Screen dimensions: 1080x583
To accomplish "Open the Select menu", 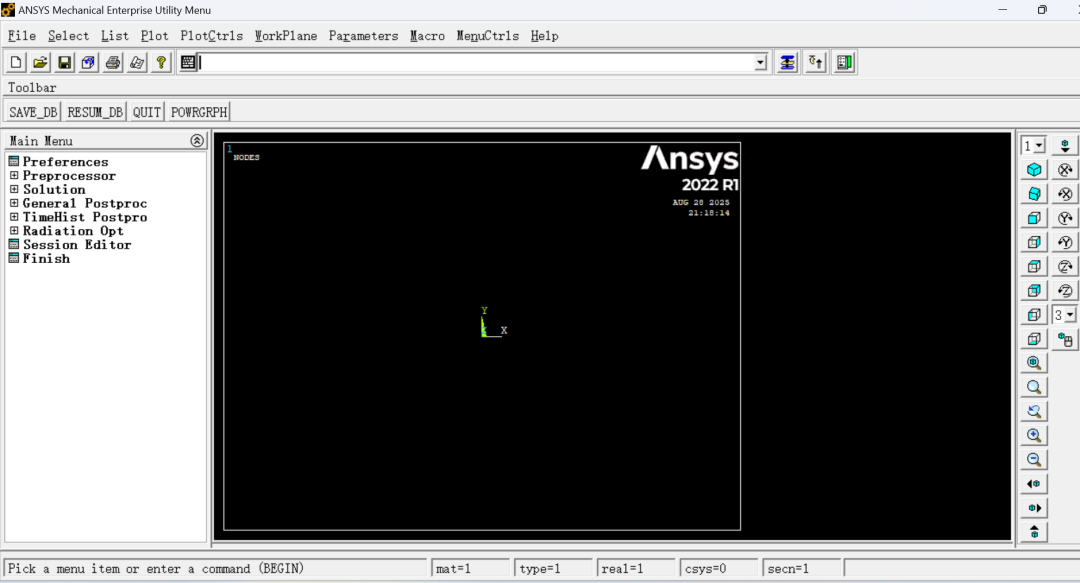I will click(x=68, y=36).
